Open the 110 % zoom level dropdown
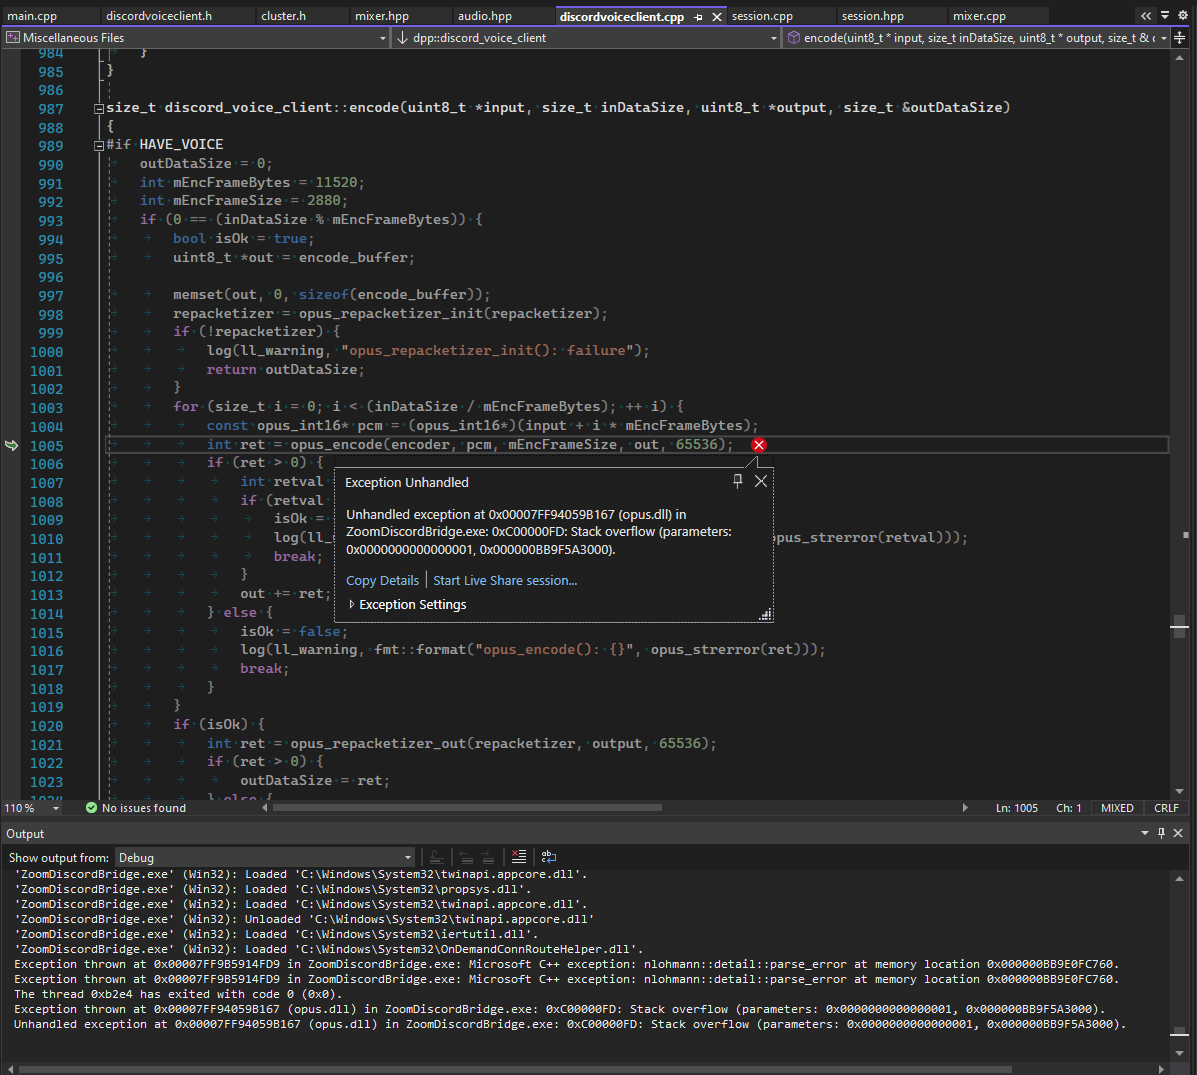This screenshot has width=1197, height=1075. [56, 808]
